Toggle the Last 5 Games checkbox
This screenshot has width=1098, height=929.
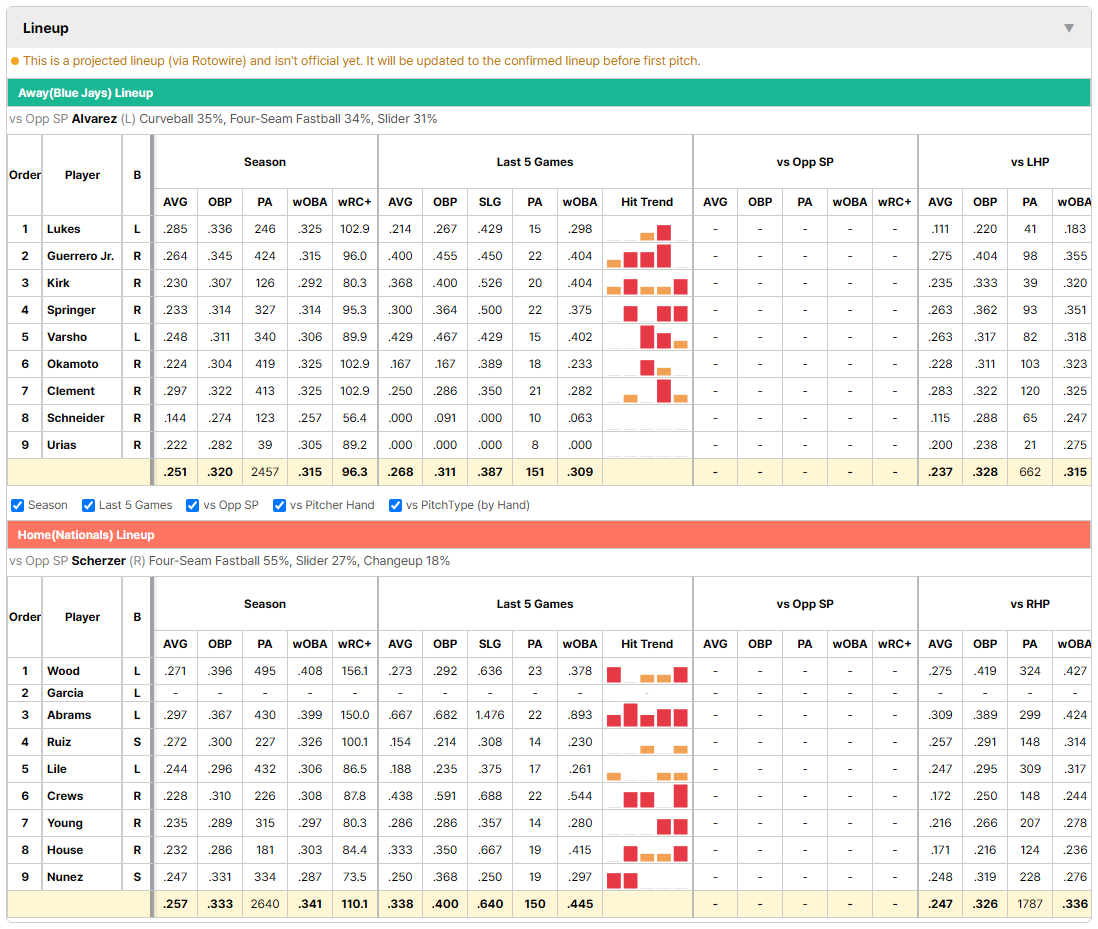88,505
